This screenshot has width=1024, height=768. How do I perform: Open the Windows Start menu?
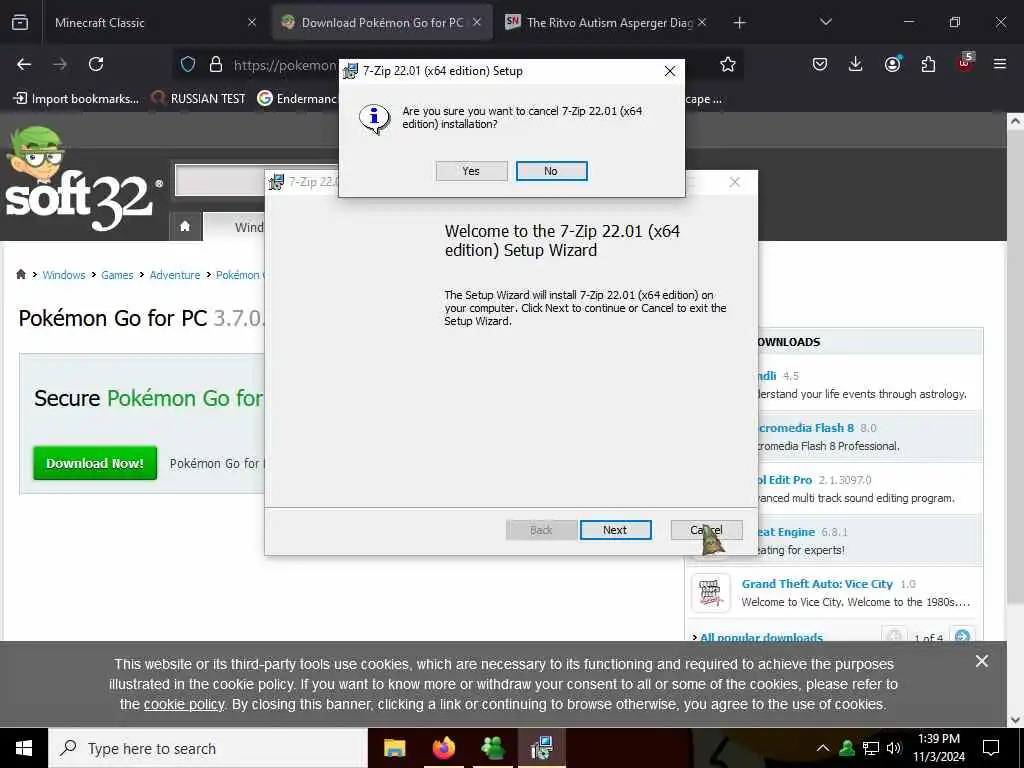point(24,748)
